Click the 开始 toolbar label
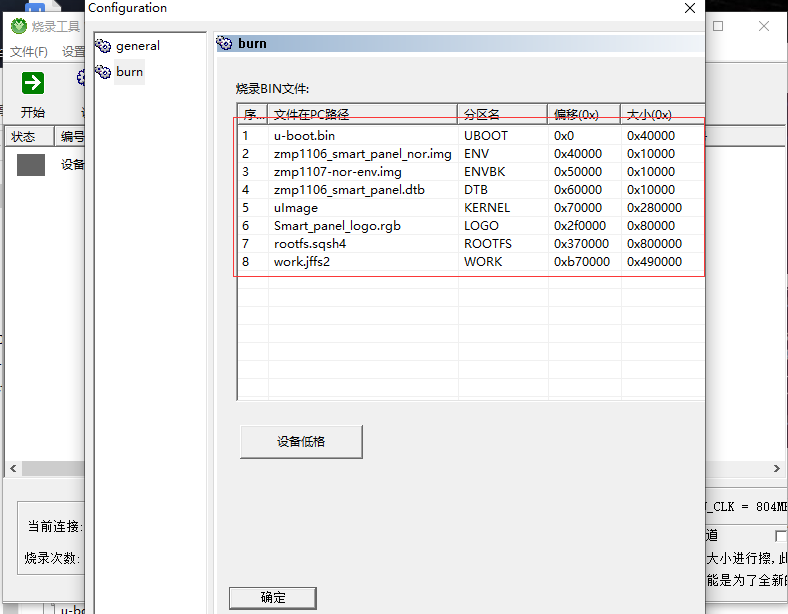This screenshot has height=614, width=788. [33, 112]
